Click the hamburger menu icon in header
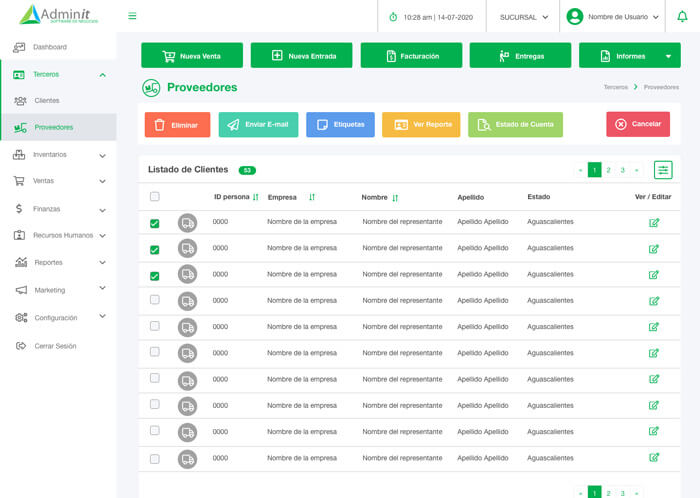Screen dimensions: 700x498 (x=132, y=16)
